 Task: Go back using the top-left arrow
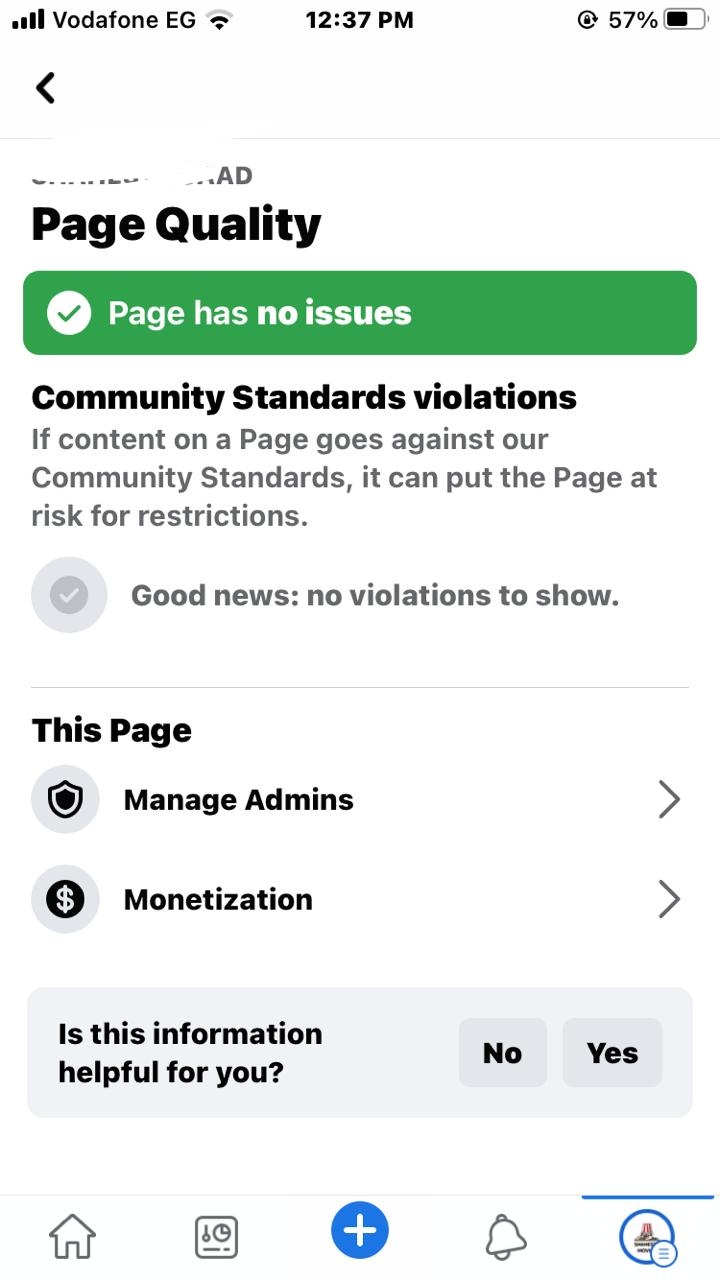45,88
